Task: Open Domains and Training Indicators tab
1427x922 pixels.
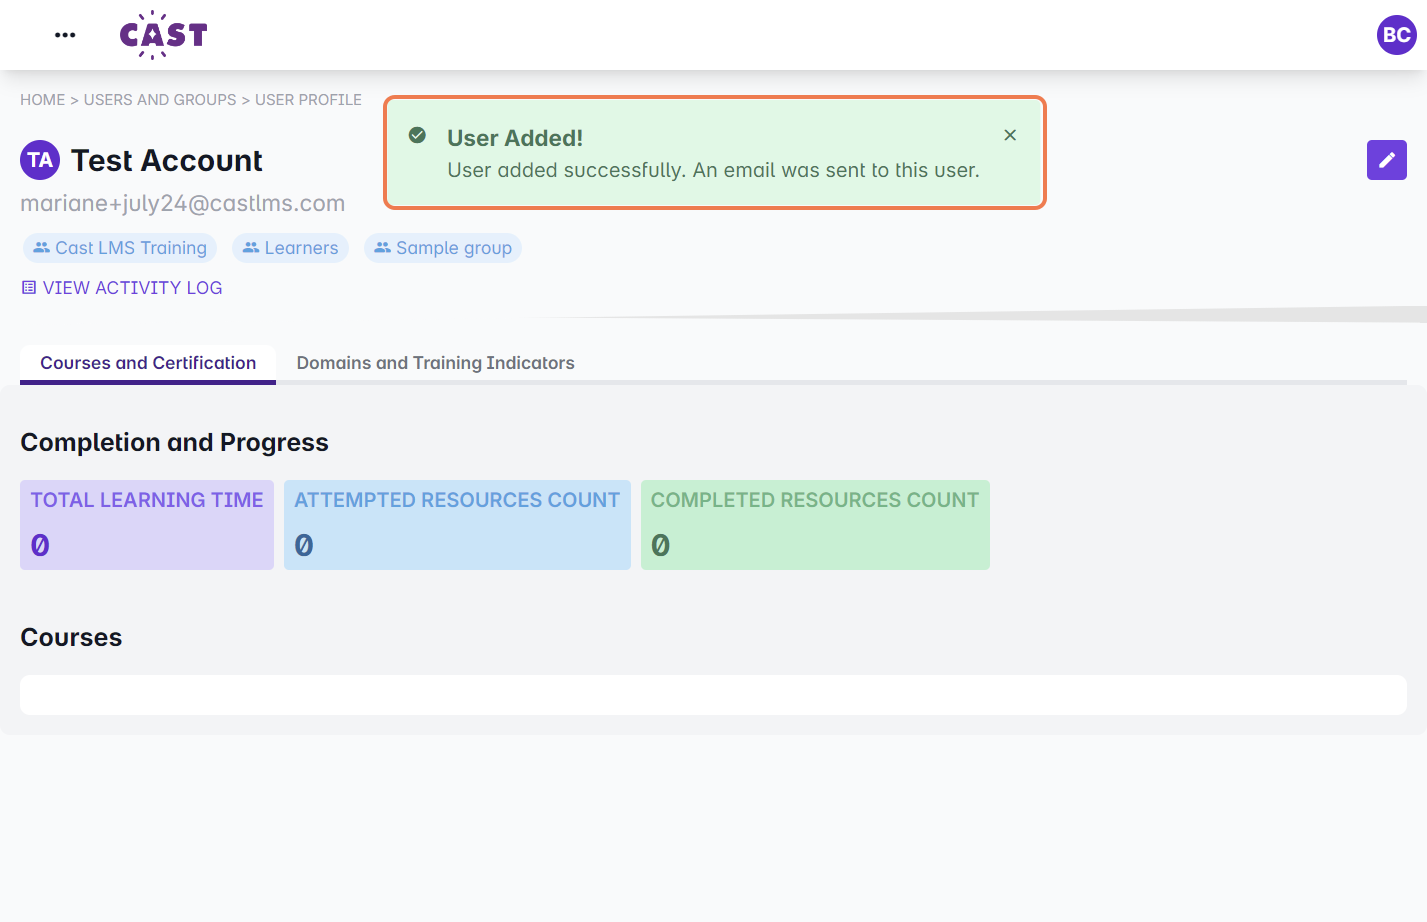Action: click(435, 363)
